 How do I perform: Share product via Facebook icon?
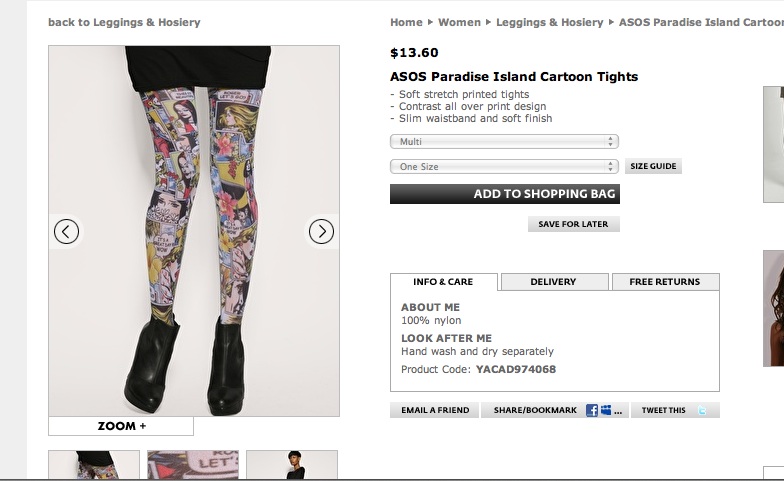(x=592, y=410)
